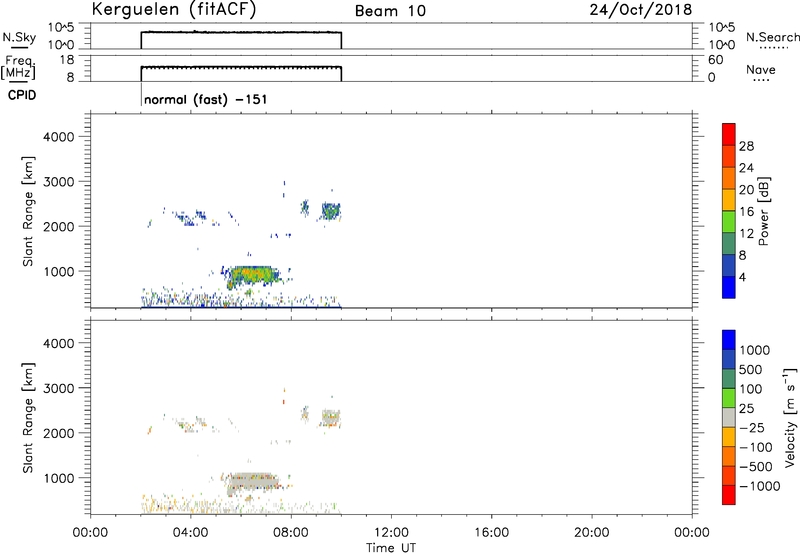
Task: Click the 1000 km gray echo in velocity panel
Action: [254, 482]
